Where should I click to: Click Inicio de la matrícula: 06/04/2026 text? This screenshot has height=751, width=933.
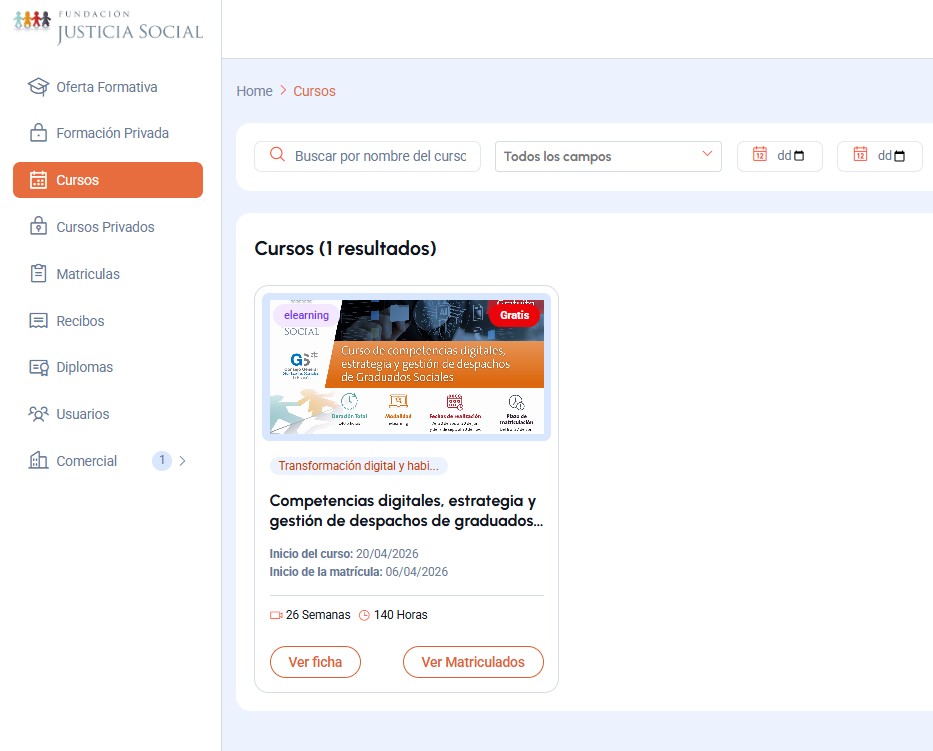(359, 572)
